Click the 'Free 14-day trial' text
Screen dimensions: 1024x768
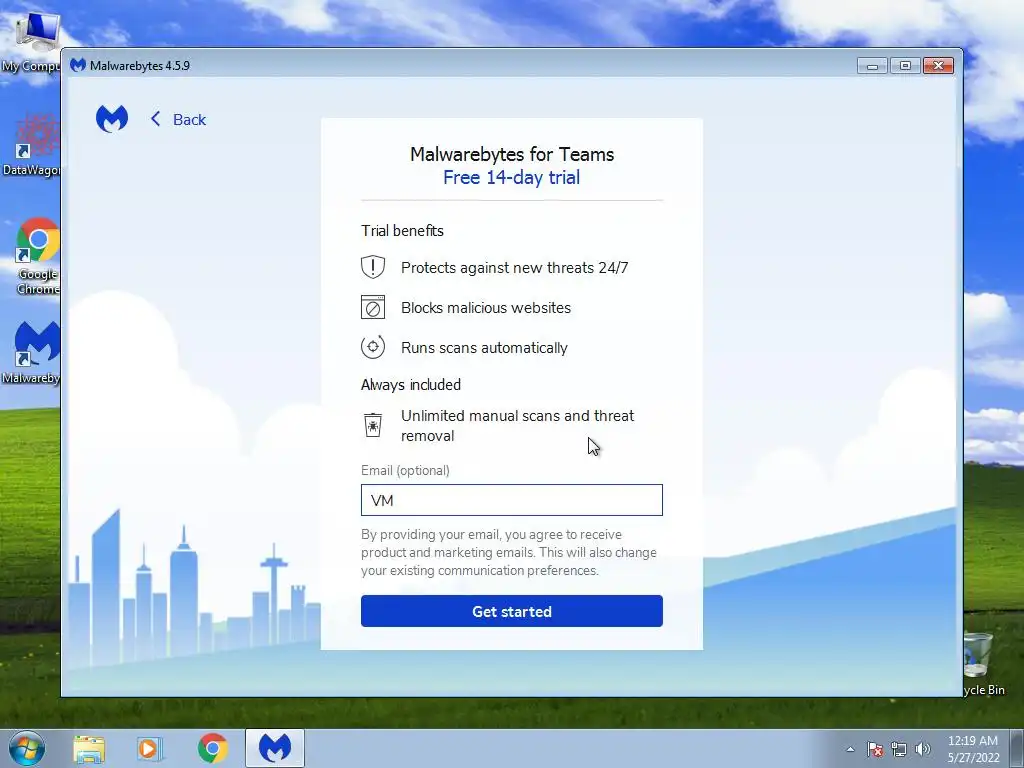coord(511,177)
